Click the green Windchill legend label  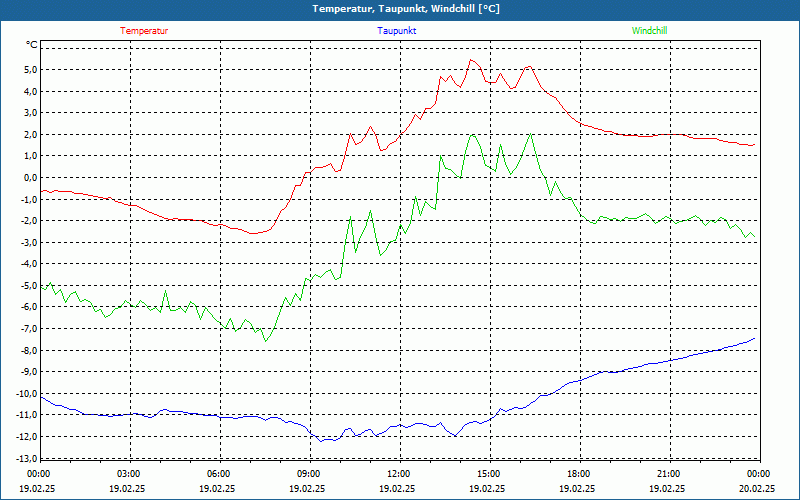tap(649, 31)
